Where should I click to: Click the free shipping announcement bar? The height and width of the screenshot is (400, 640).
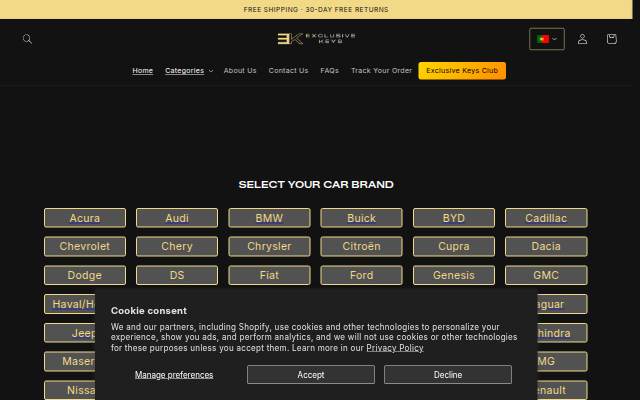pos(316,9)
